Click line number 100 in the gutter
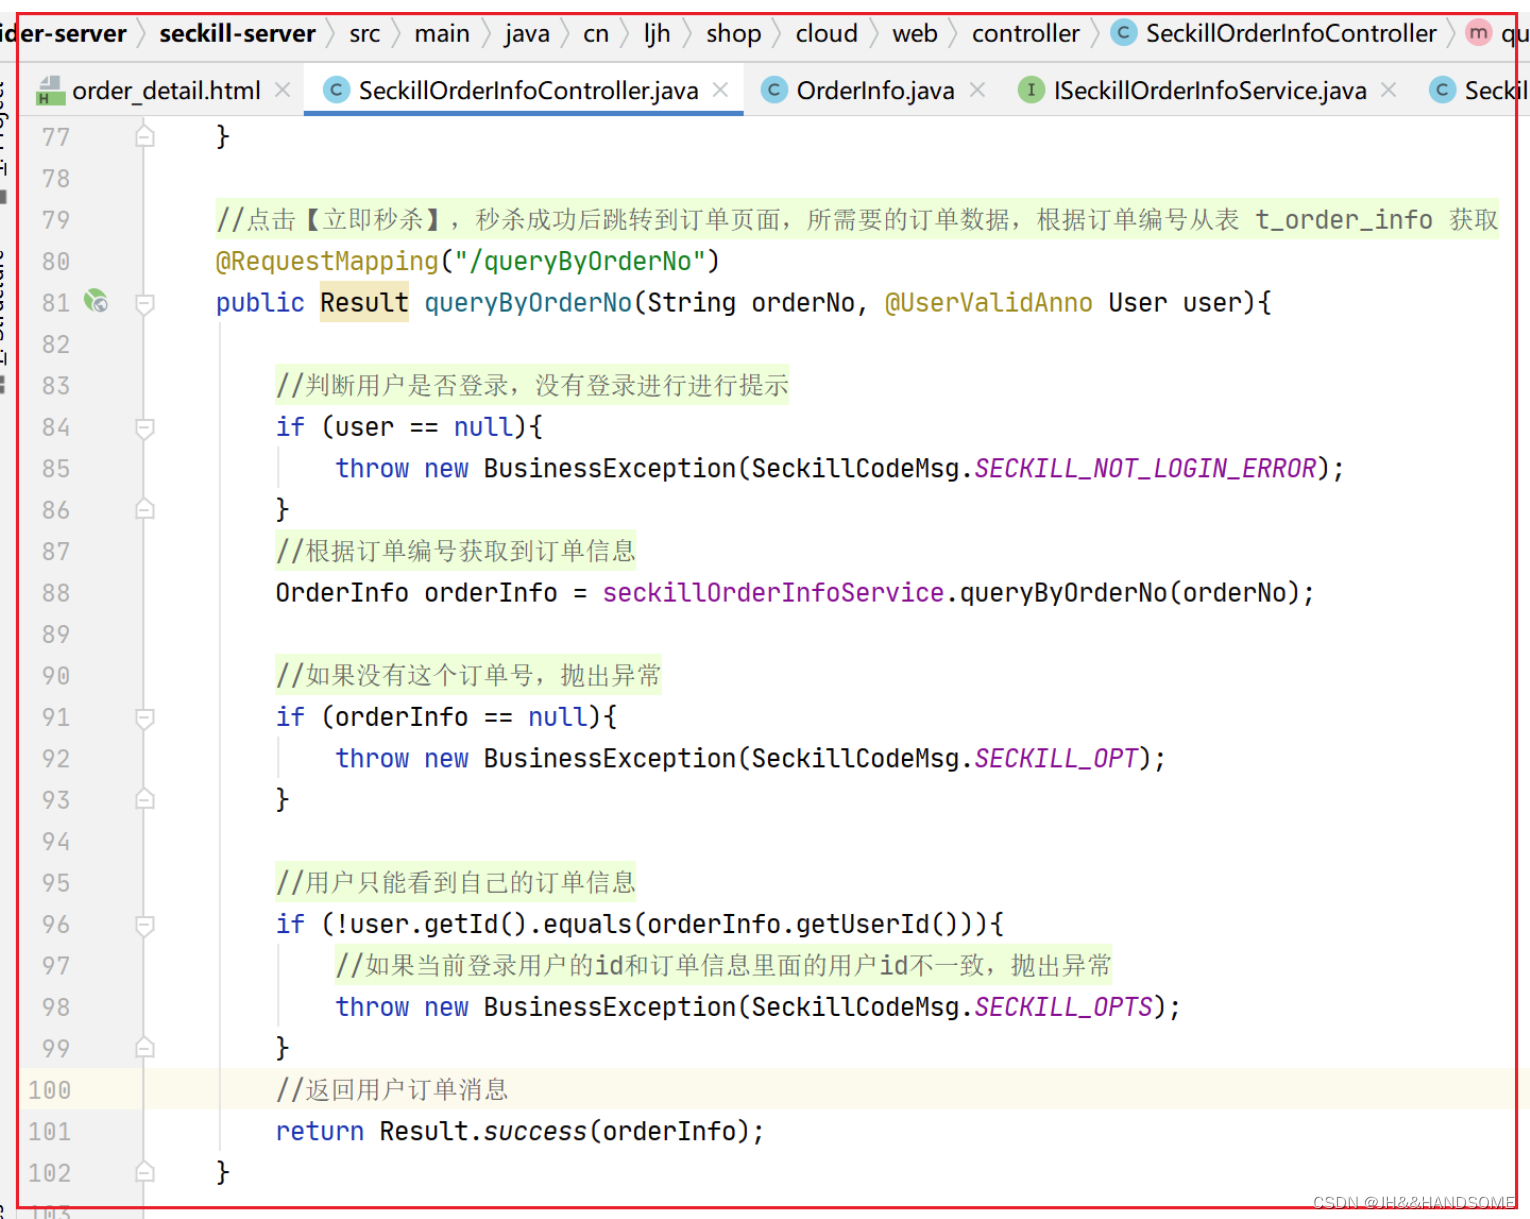 (49, 1090)
